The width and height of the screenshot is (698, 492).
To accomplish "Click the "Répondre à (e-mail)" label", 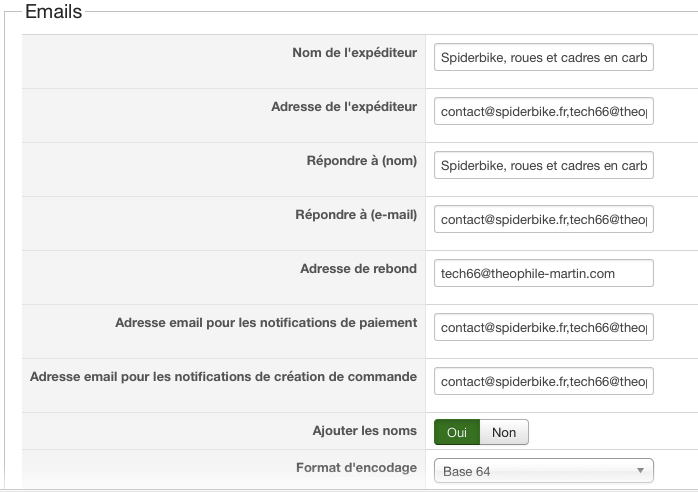I will (356, 214).
